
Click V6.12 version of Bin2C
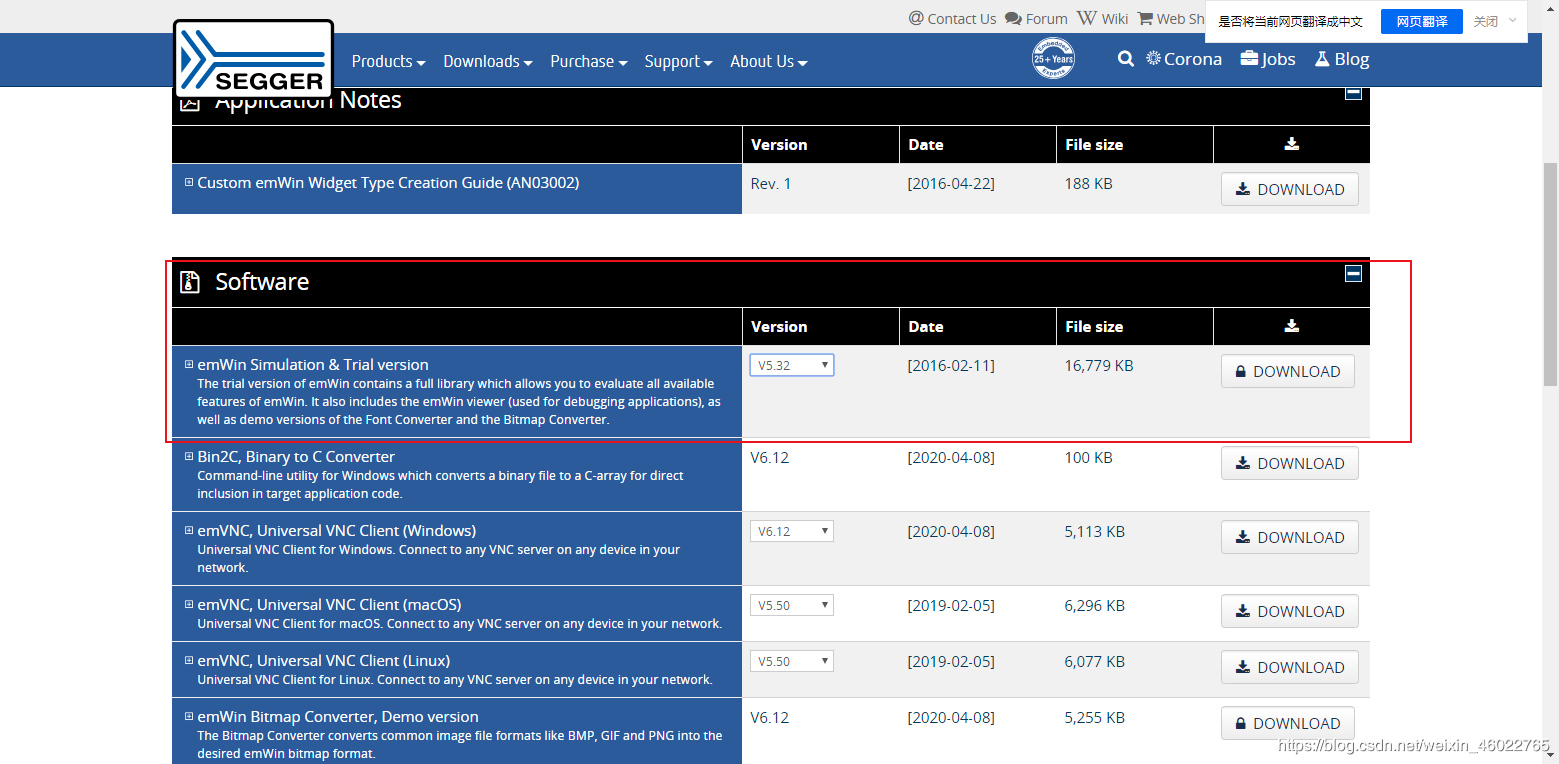point(770,458)
